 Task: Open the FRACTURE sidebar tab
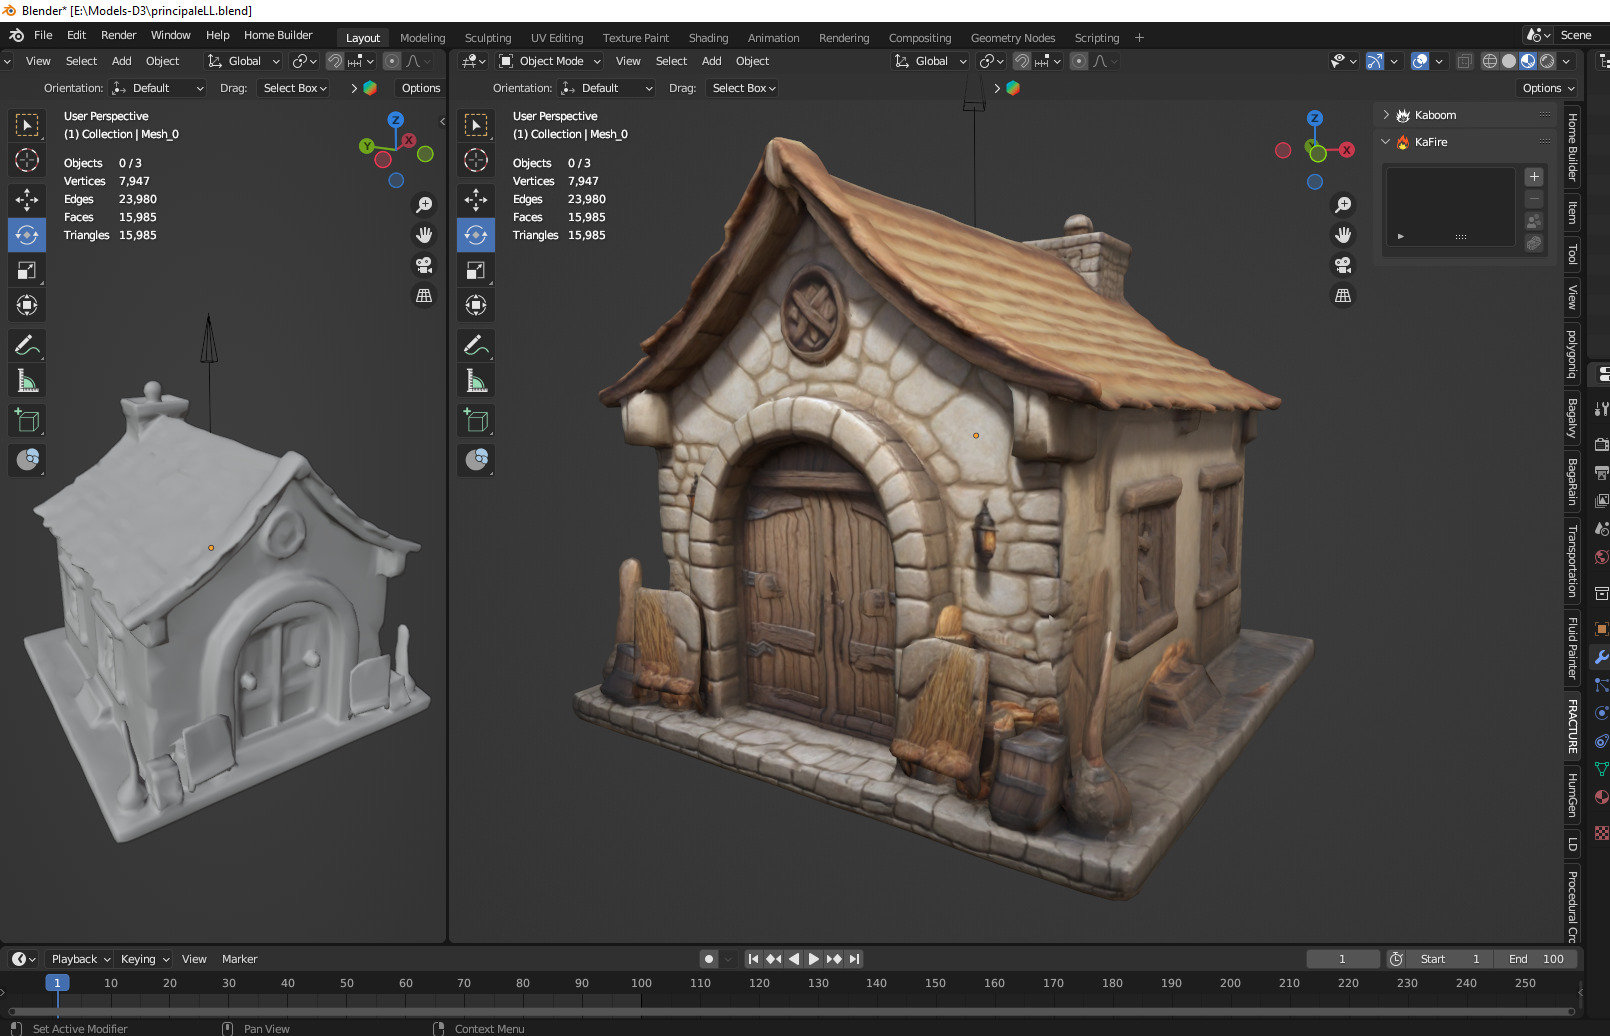tap(1572, 726)
